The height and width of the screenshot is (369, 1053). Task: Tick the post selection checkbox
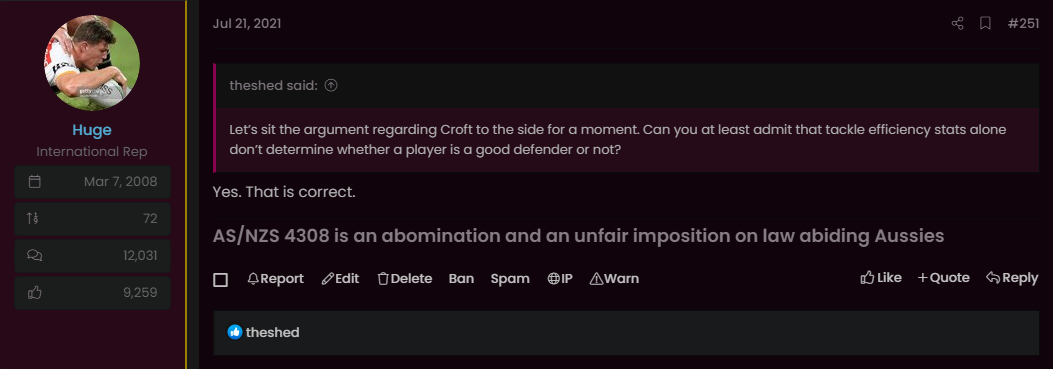pos(220,280)
